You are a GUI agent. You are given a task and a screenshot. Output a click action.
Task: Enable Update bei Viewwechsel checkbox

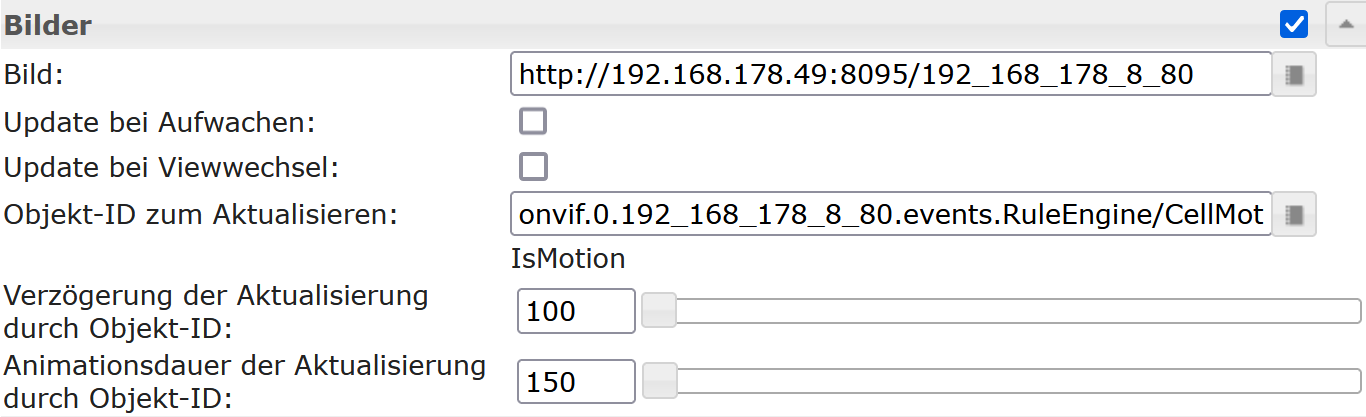point(533,166)
